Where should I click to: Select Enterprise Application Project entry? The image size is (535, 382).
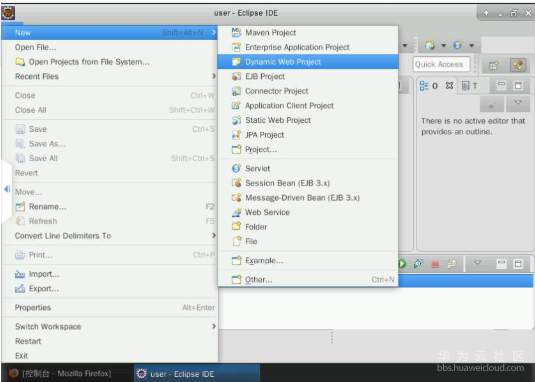pos(308,47)
